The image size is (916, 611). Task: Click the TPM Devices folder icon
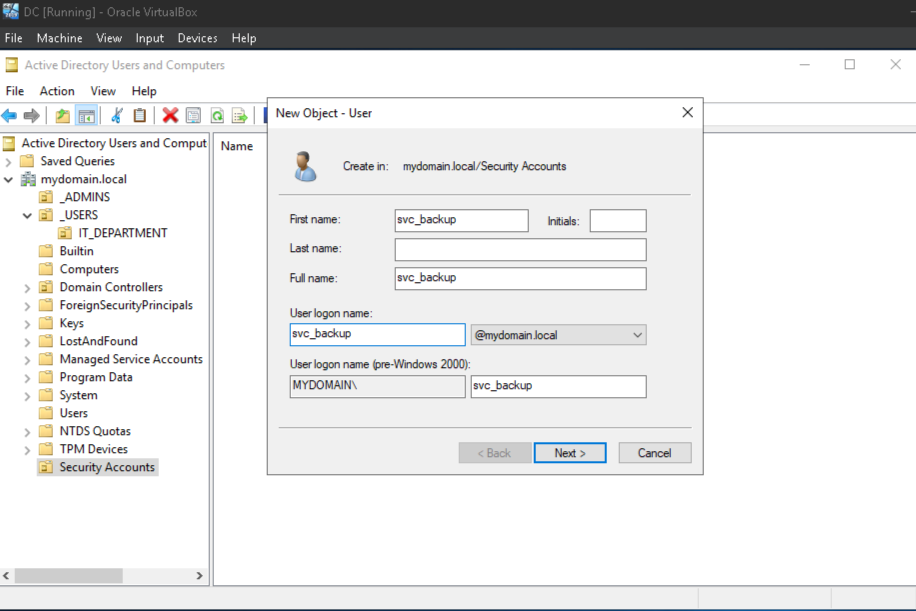[x=46, y=449]
